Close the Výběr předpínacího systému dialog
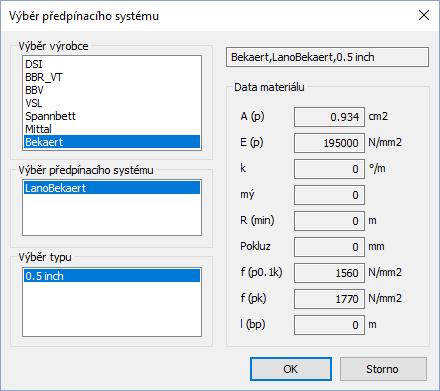The image size is (440, 391). [424, 15]
